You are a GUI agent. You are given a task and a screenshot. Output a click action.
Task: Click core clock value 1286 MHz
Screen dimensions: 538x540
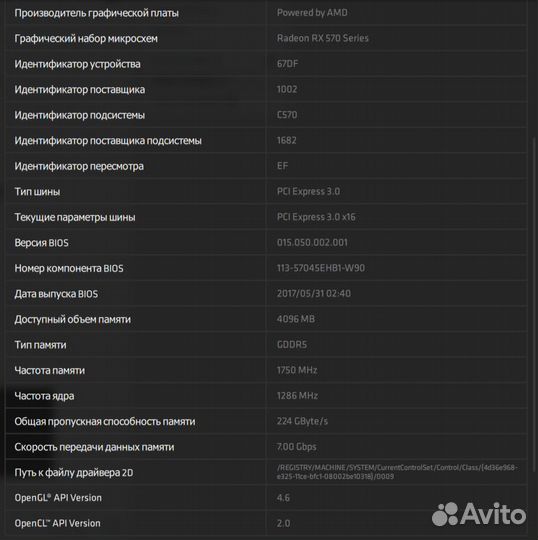point(297,396)
